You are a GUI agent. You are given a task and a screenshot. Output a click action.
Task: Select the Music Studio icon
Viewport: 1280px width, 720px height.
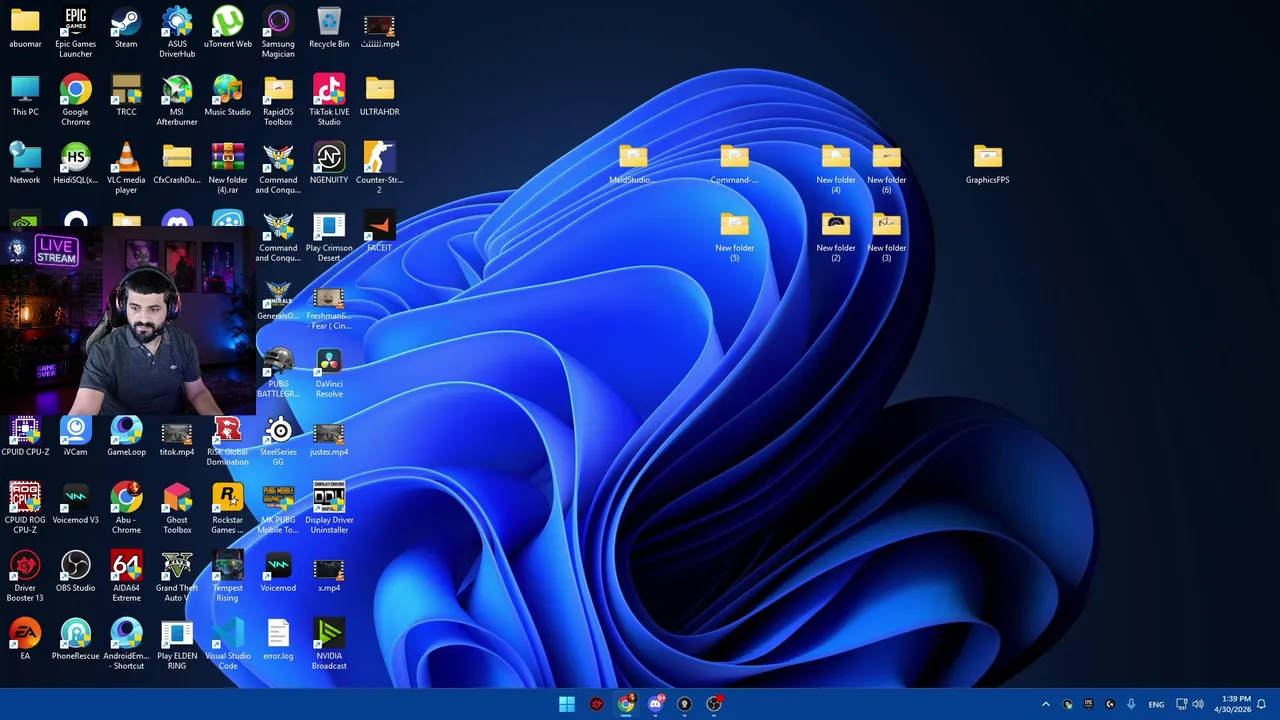[228, 97]
